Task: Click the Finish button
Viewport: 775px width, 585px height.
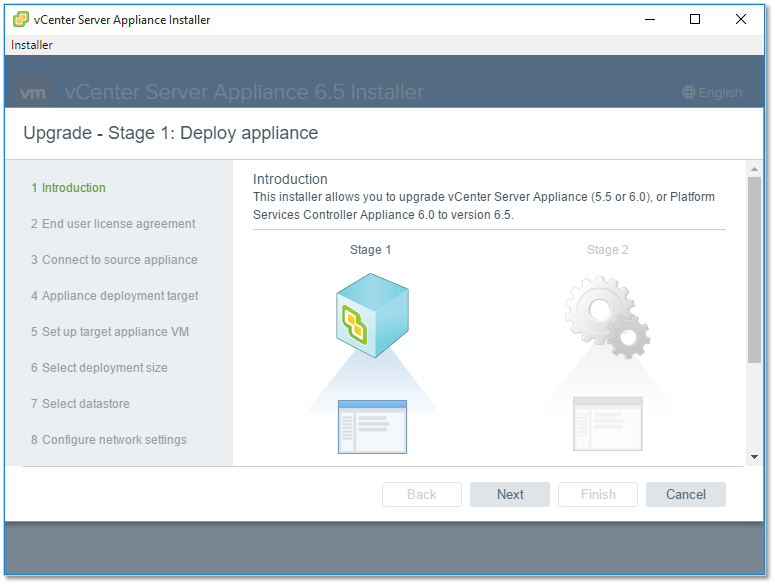Action: tap(598, 495)
